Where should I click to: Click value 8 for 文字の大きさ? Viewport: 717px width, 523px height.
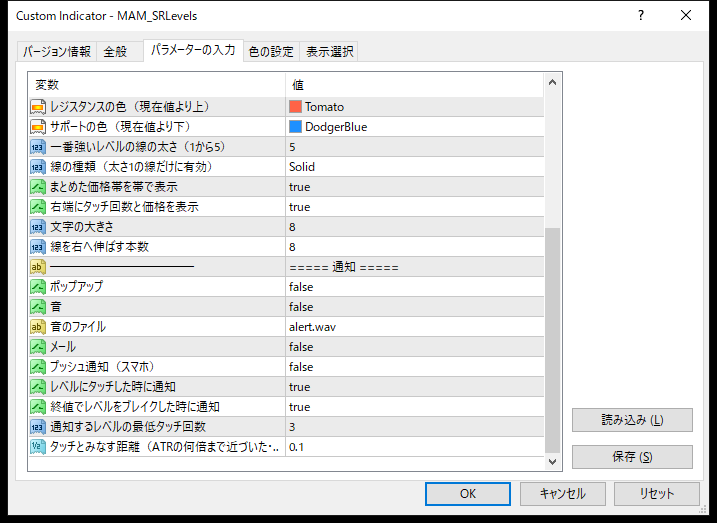pos(415,227)
